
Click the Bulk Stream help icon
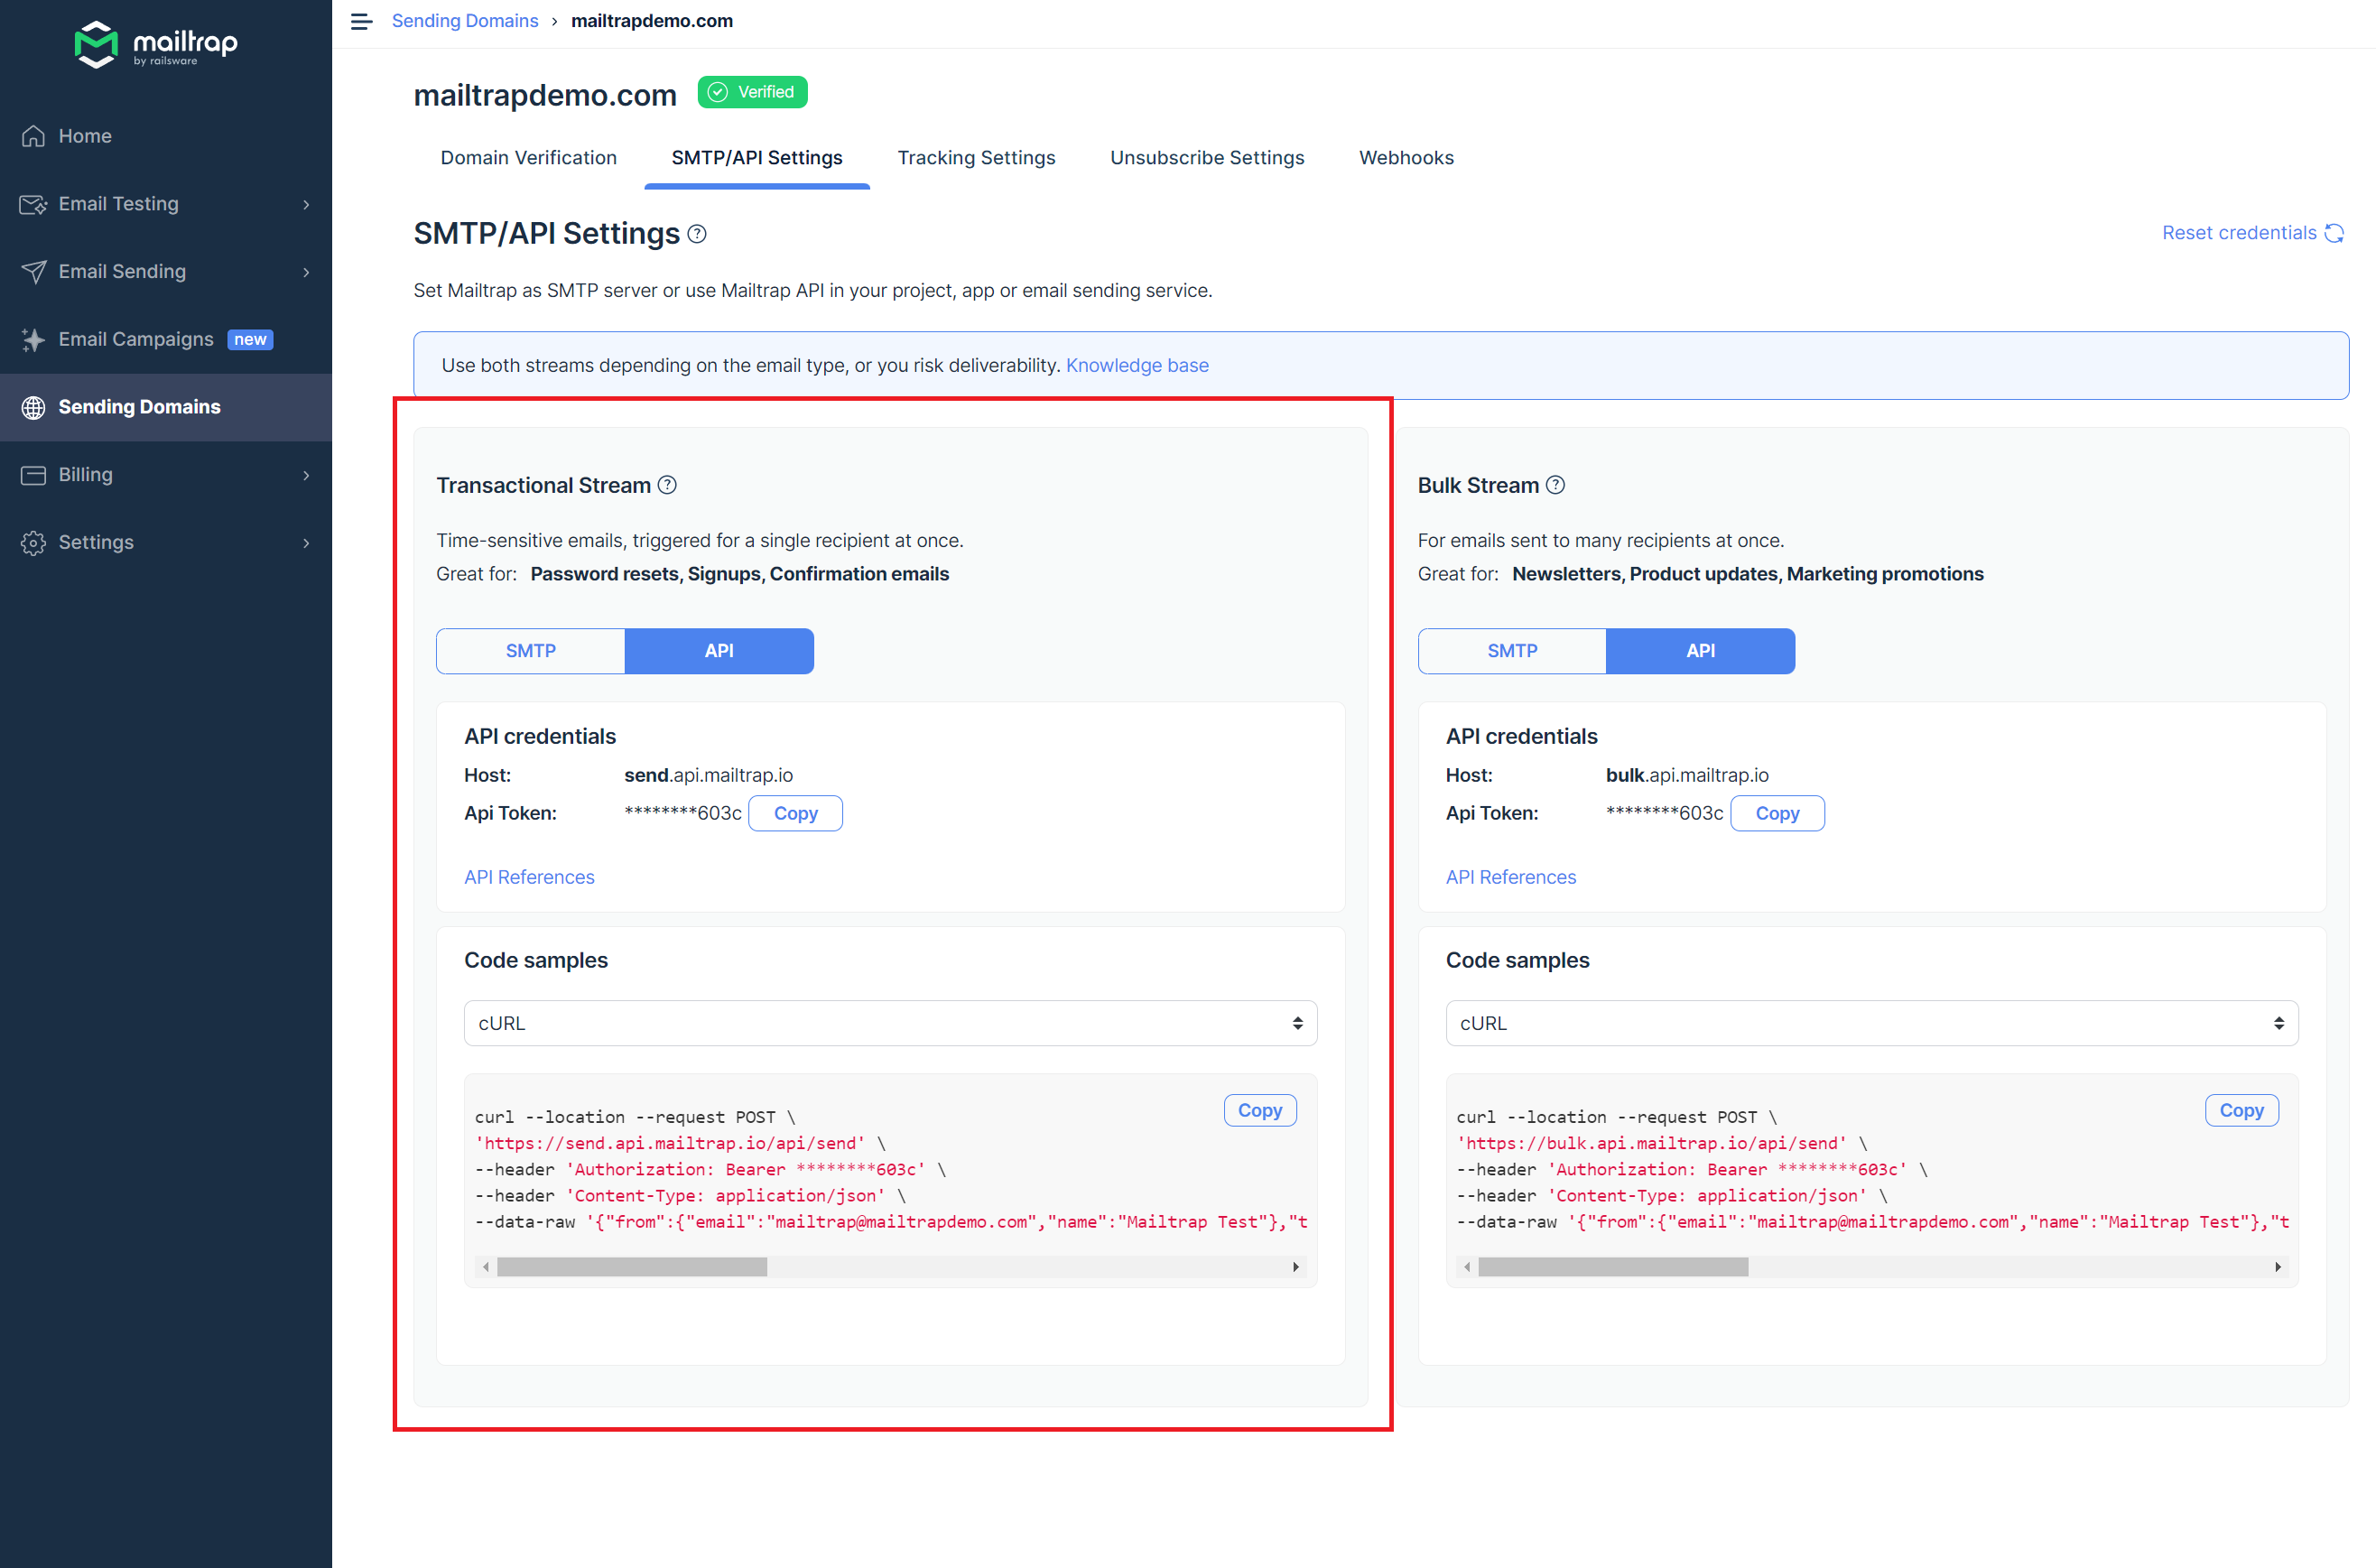(x=1556, y=485)
